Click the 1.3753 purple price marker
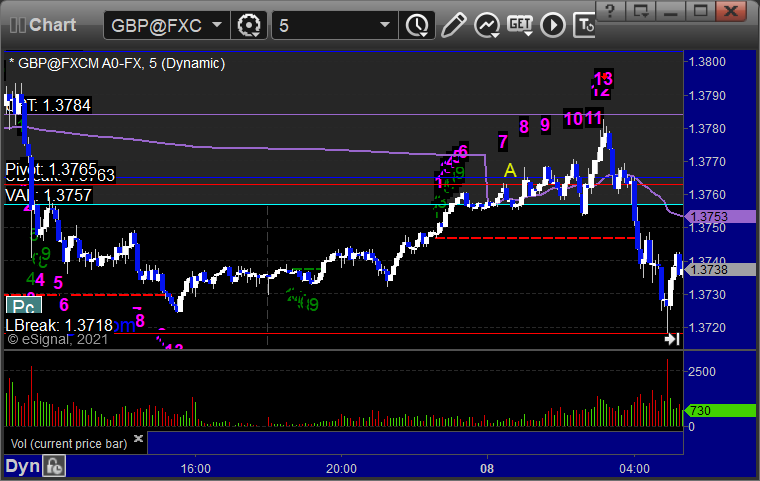Viewport: 760px width, 481px height. tap(722, 216)
